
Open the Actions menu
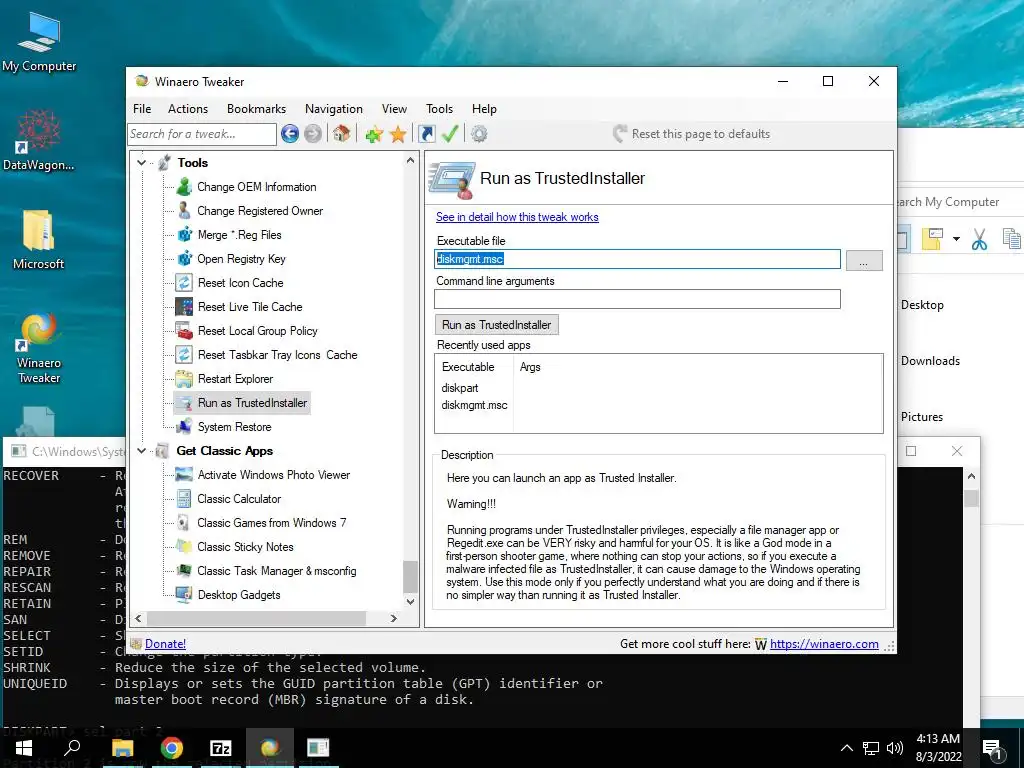coord(188,109)
